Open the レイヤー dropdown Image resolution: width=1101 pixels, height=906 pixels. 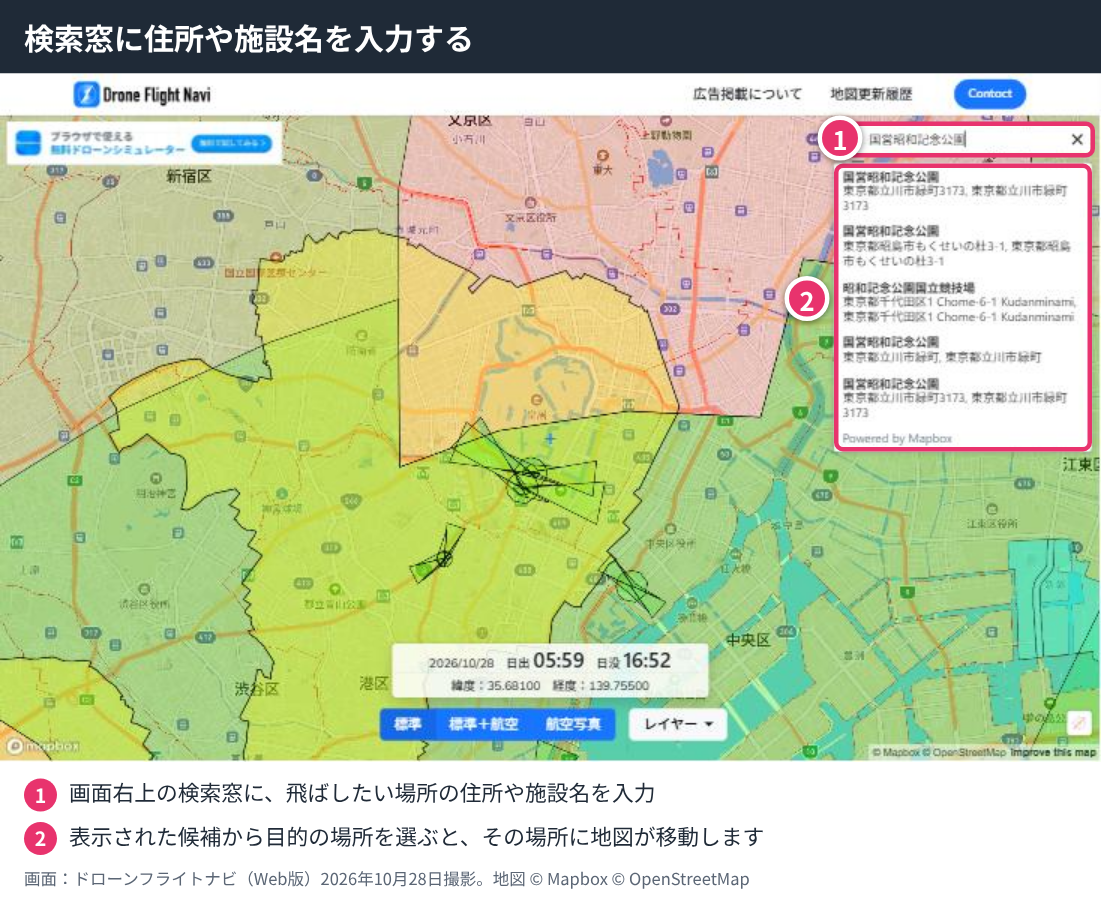pos(678,724)
